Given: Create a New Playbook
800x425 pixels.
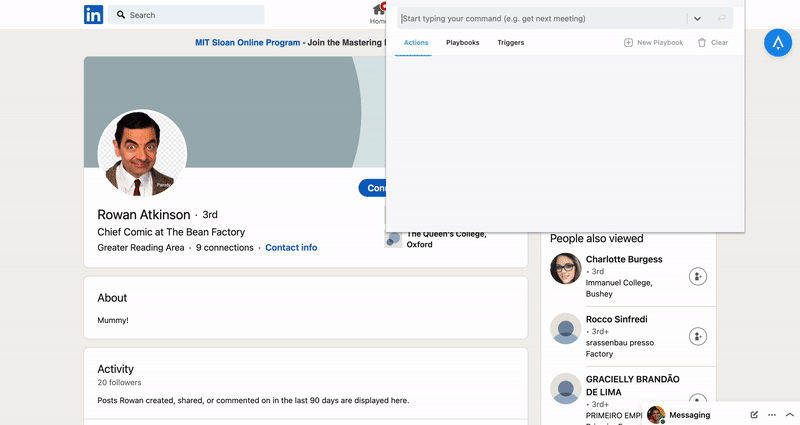Looking at the screenshot, I should tap(654, 43).
